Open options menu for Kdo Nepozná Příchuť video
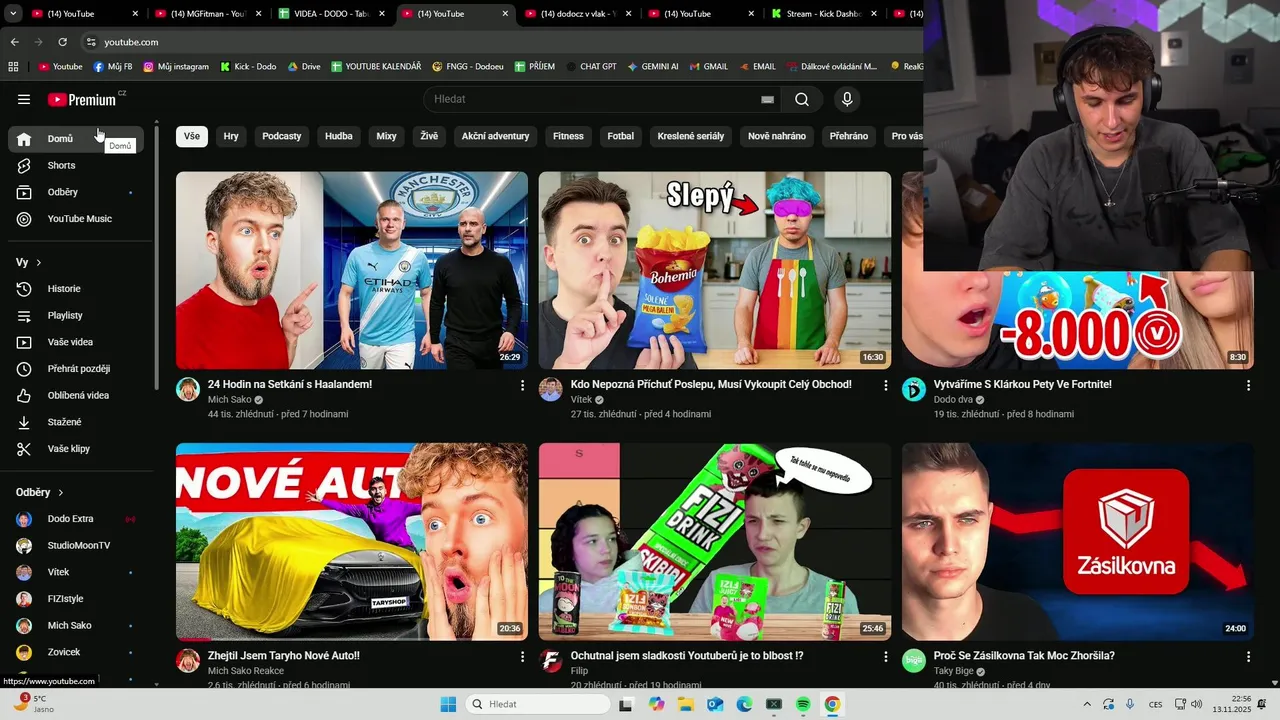1280x720 pixels. [885, 385]
